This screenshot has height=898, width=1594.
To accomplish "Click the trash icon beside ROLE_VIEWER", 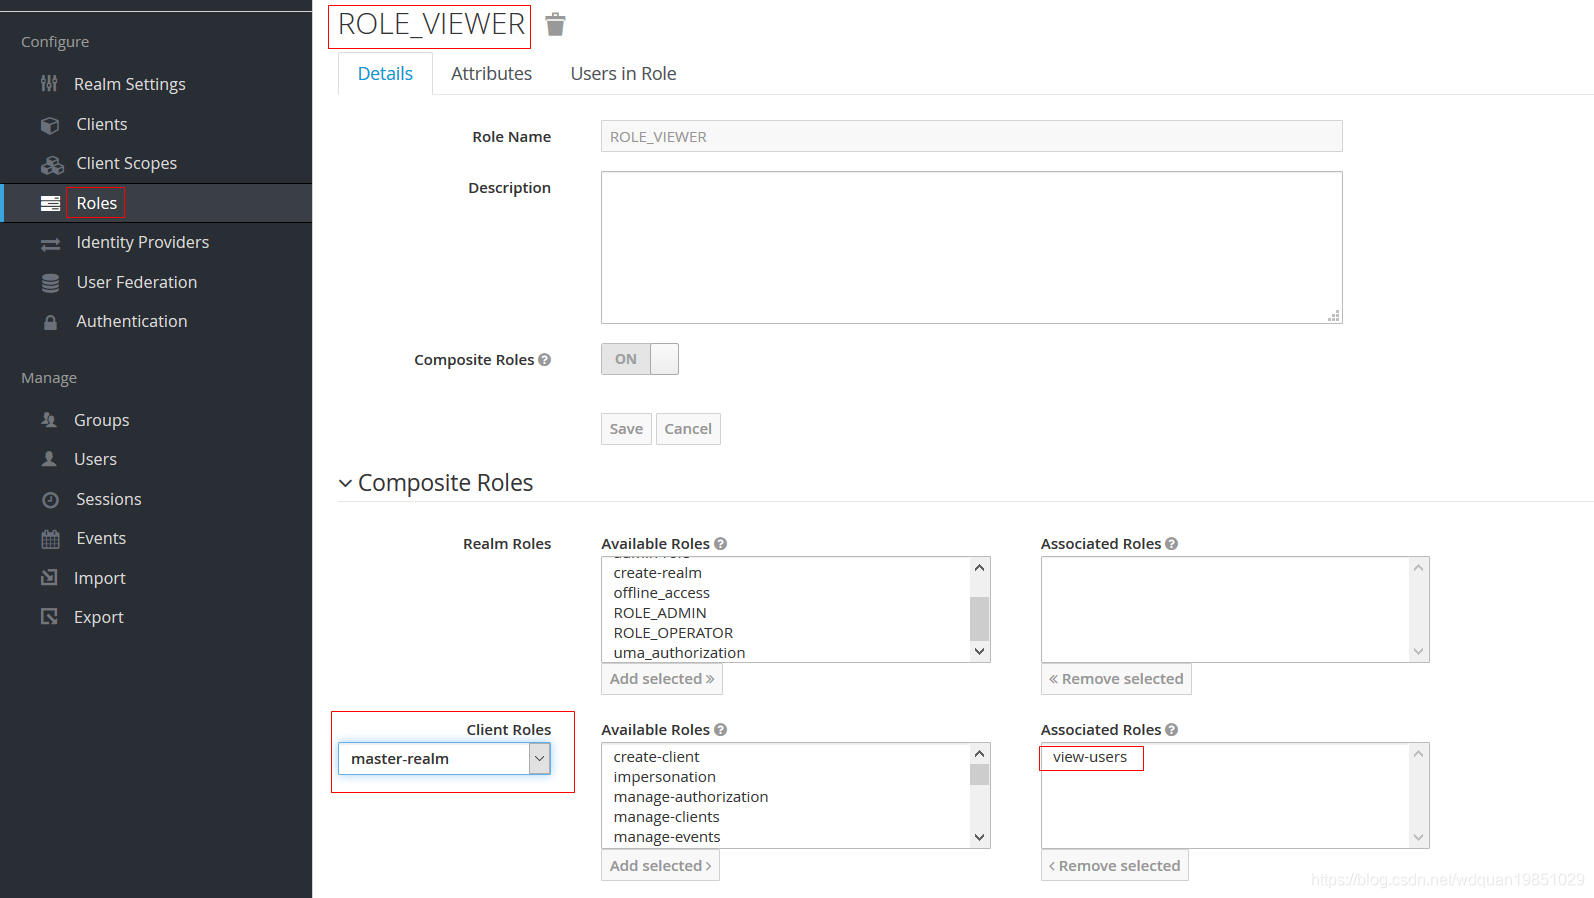I will pos(556,24).
